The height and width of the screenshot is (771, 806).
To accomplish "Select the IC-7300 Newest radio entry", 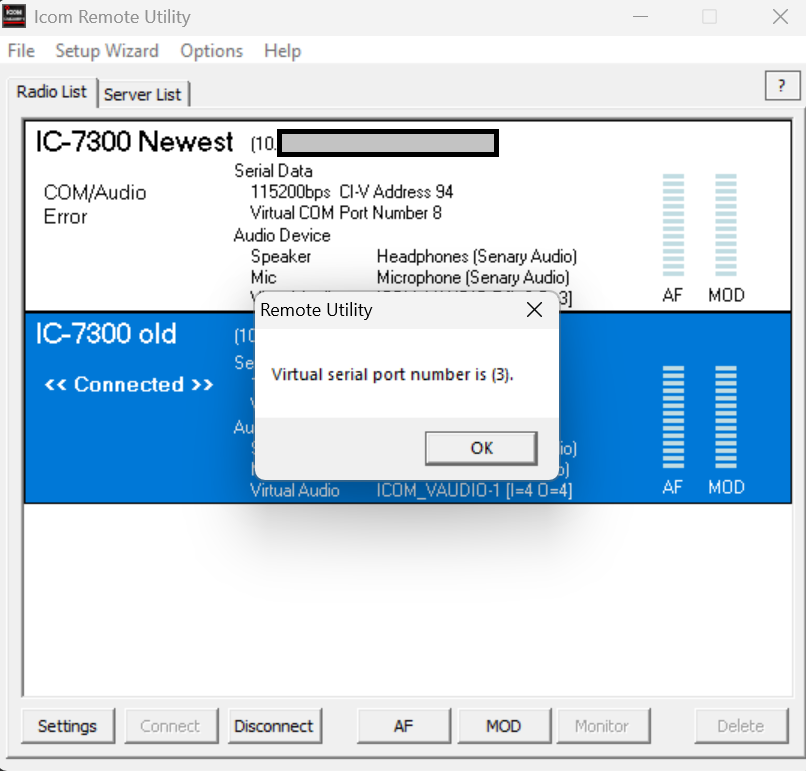I will tap(134, 142).
